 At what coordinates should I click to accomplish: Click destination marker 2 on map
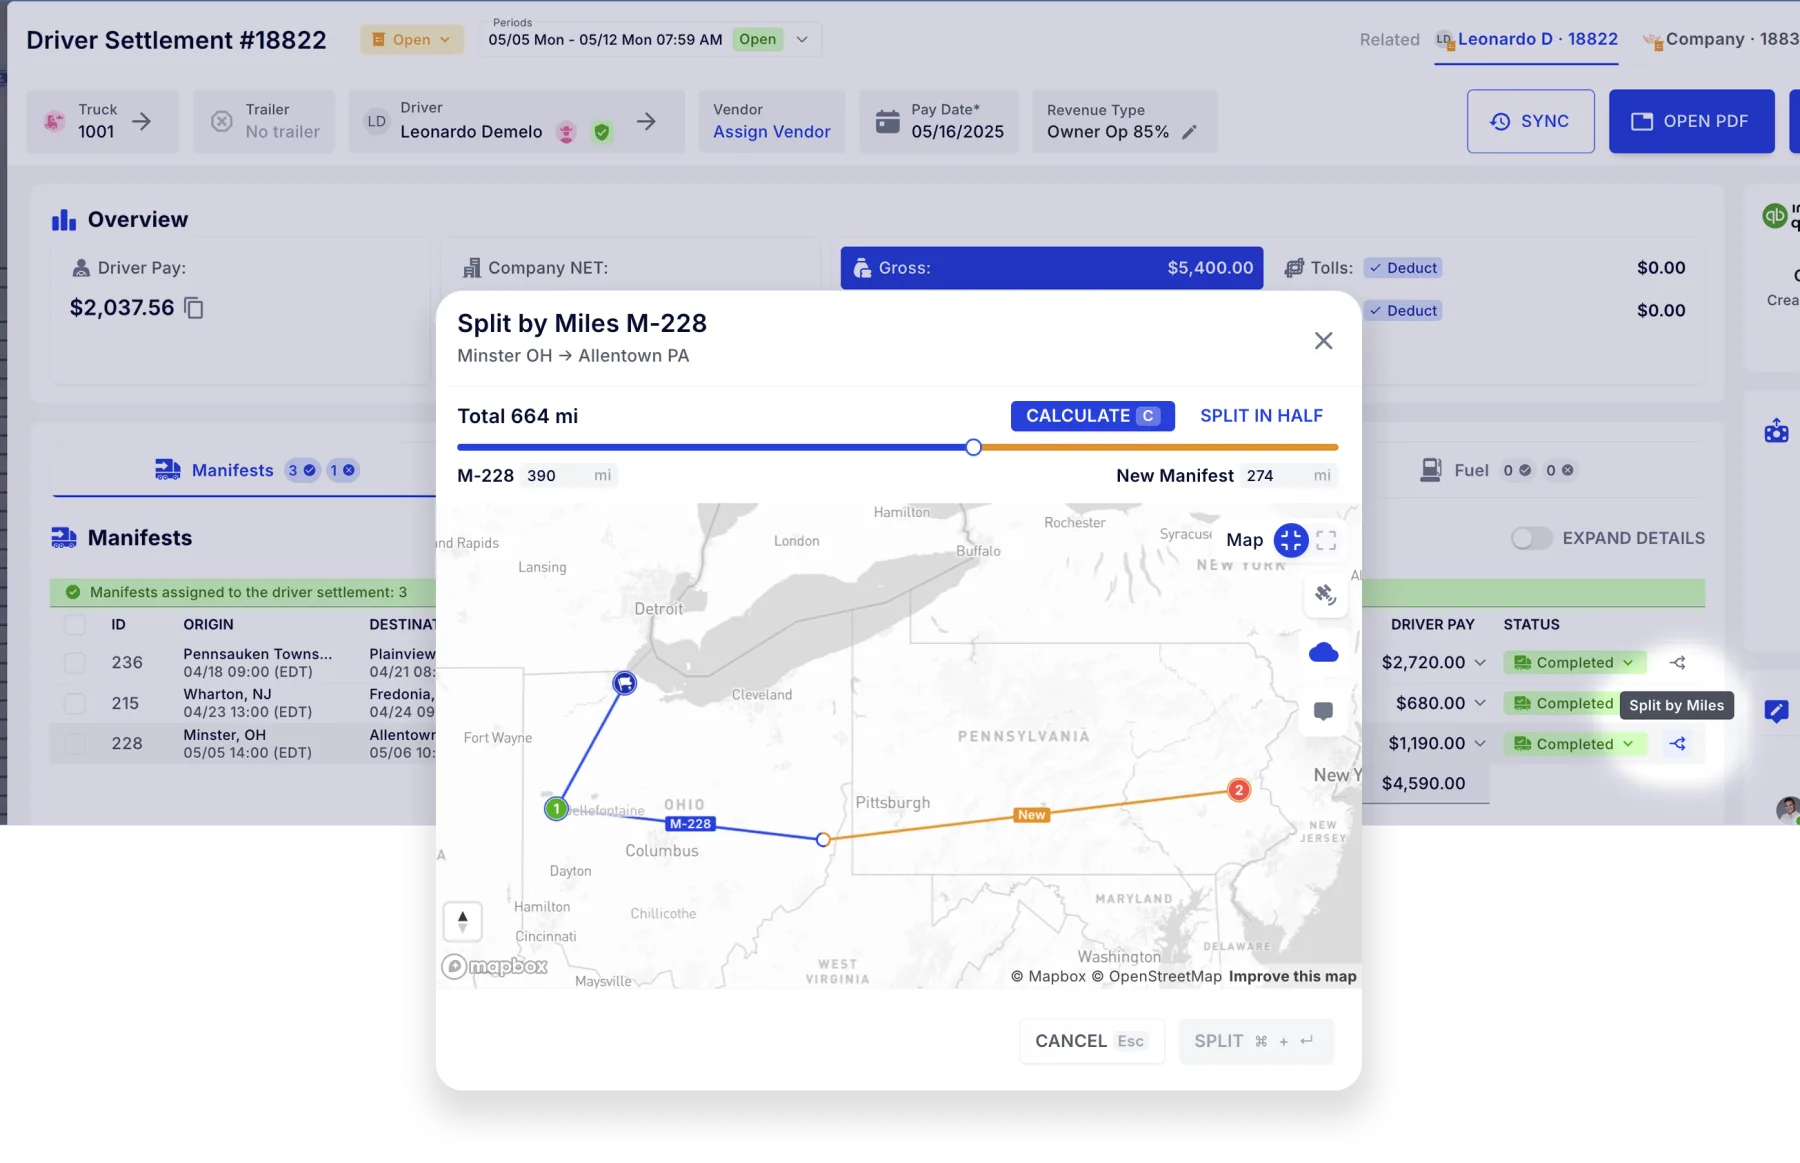(1238, 790)
